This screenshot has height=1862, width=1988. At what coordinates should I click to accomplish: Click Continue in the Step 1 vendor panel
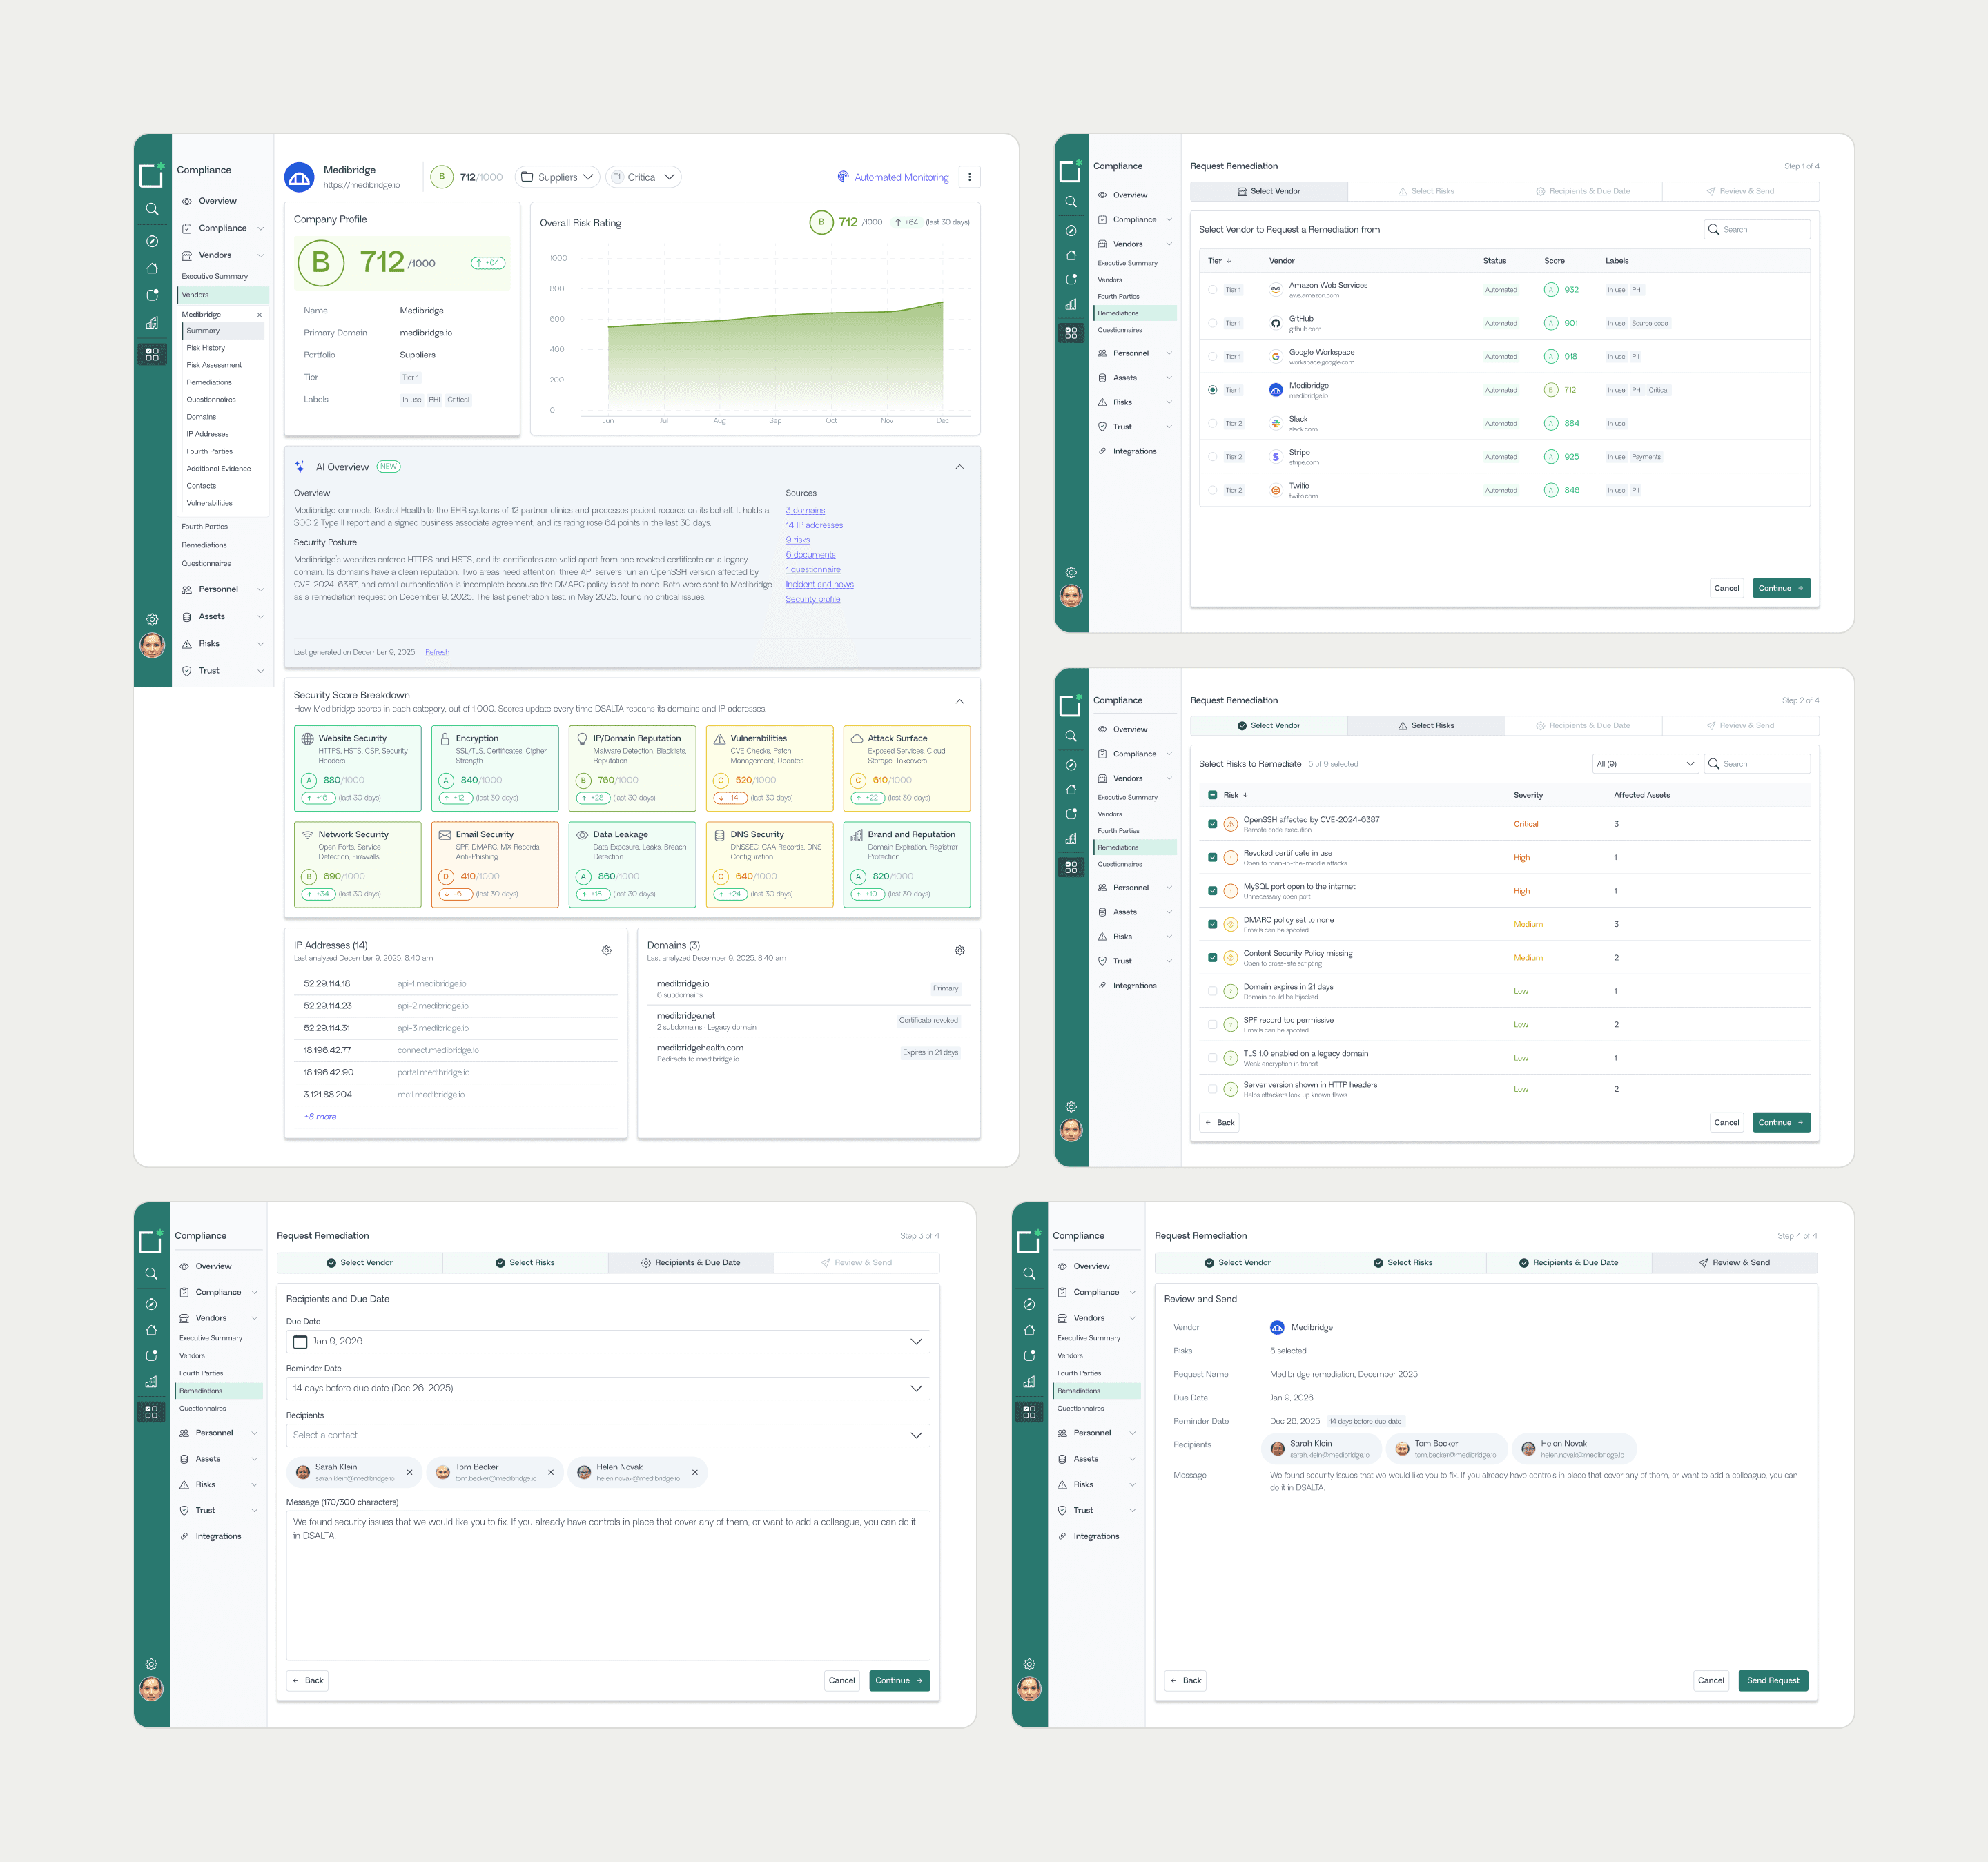point(1781,588)
